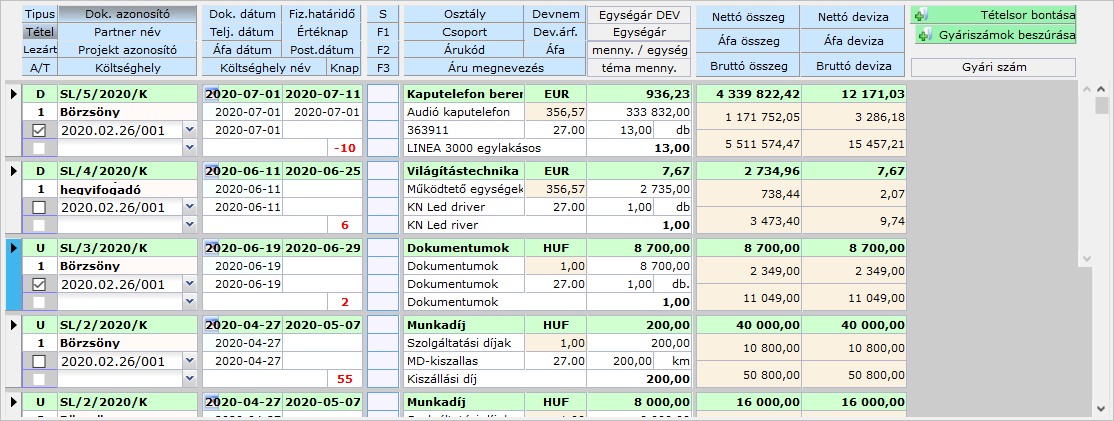Select row arrow marker for SL/4/2020/K
This screenshot has width=1114, height=421.
(x=13, y=171)
